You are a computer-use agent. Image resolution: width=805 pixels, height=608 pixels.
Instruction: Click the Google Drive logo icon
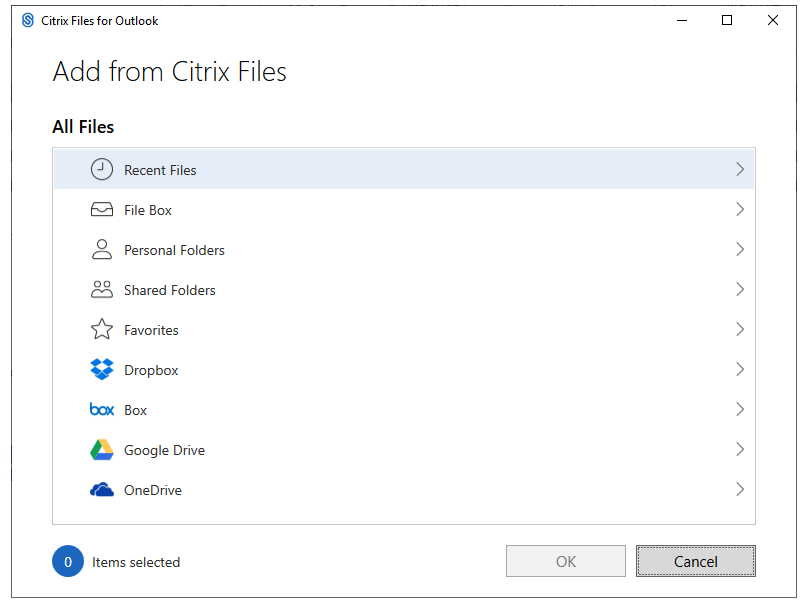click(102, 450)
